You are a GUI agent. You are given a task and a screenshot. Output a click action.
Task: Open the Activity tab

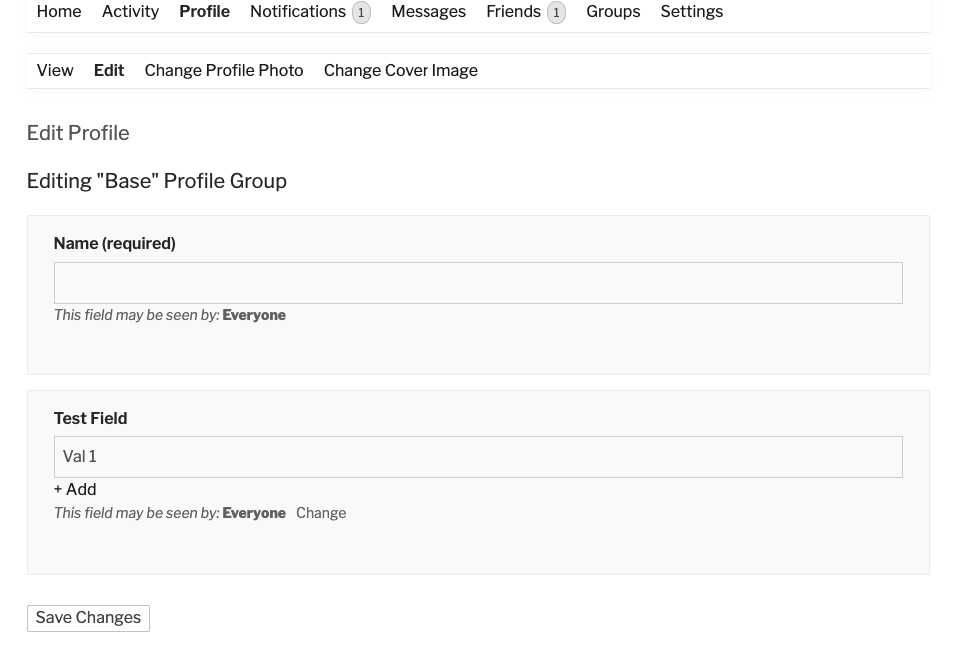pyautogui.click(x=130, y=12)
